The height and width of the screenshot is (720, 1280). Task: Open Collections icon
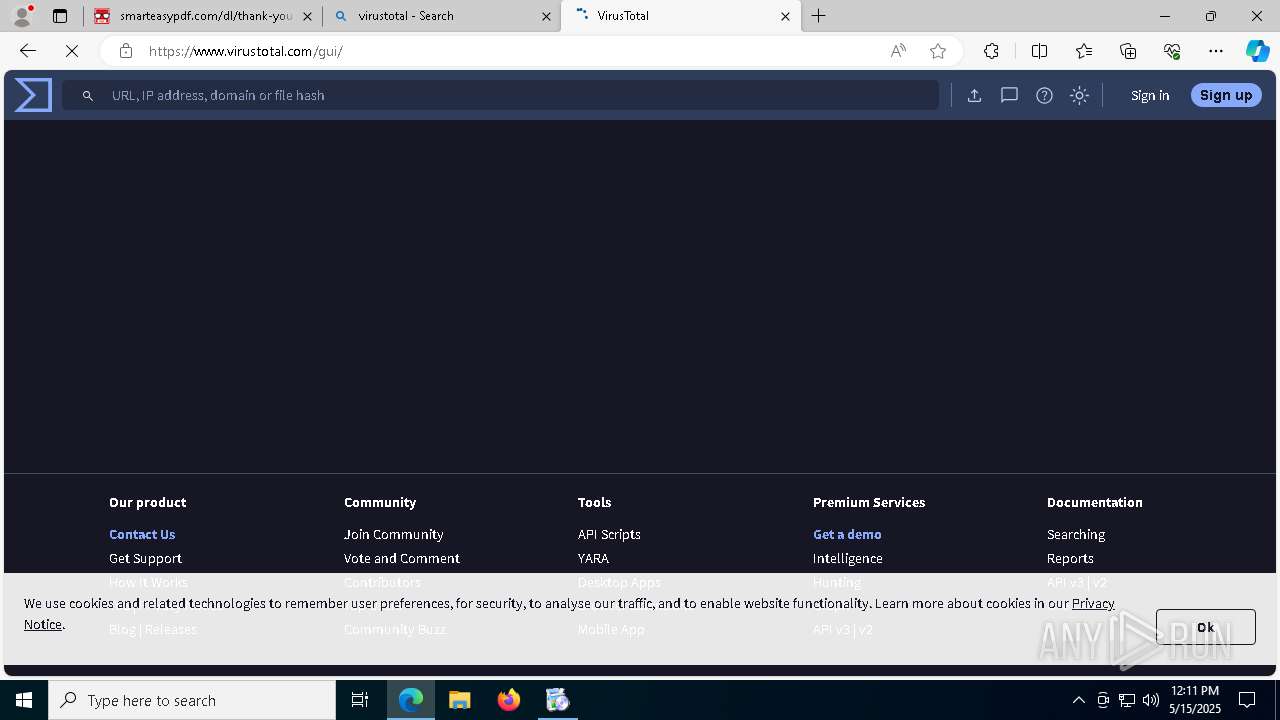[x=1128, y=51]
